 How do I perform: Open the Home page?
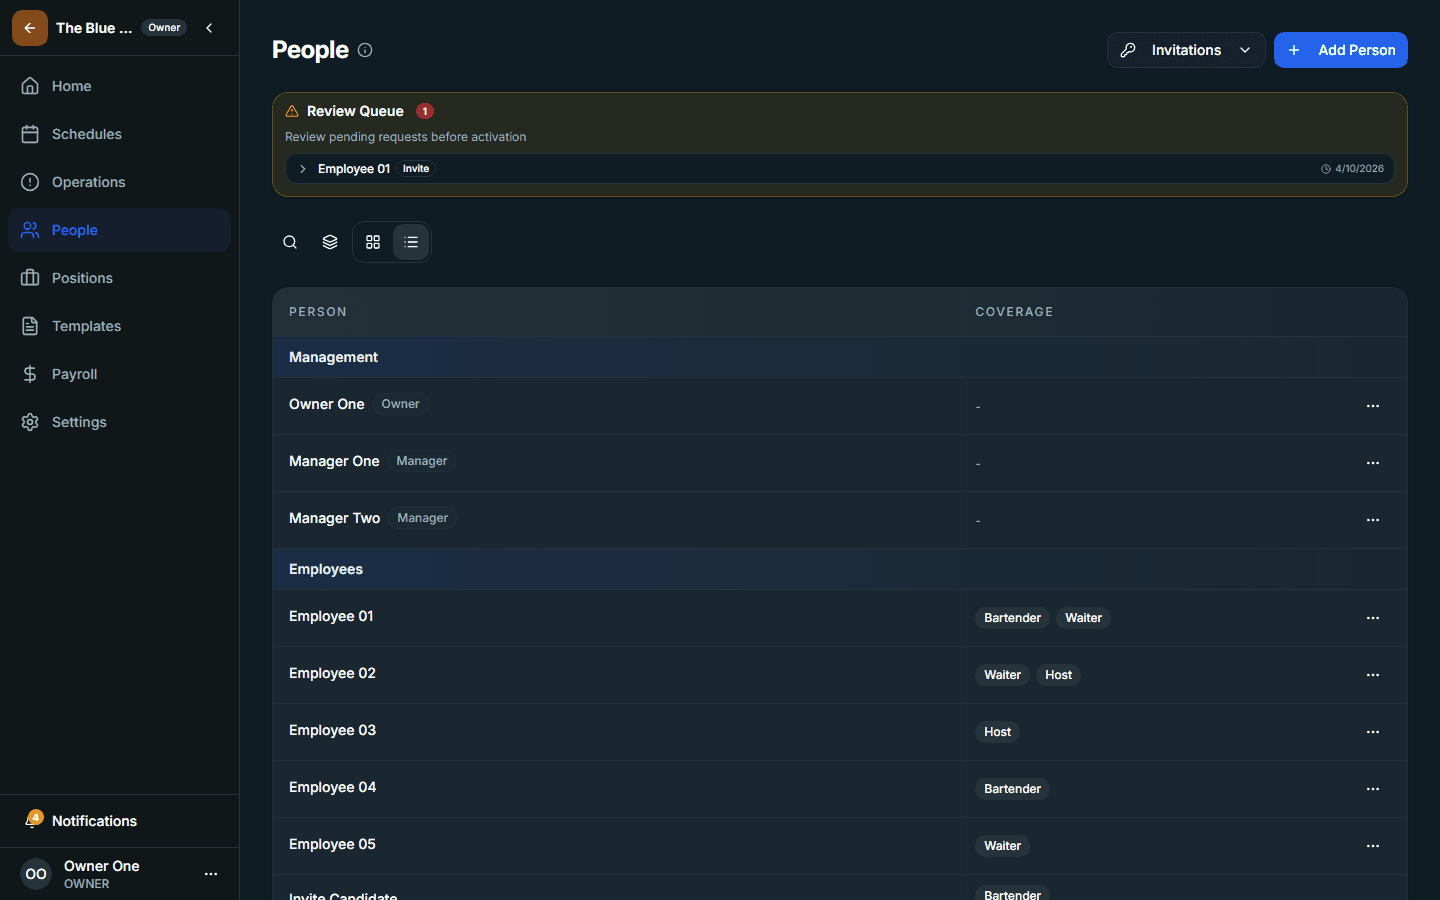(119, 86)
